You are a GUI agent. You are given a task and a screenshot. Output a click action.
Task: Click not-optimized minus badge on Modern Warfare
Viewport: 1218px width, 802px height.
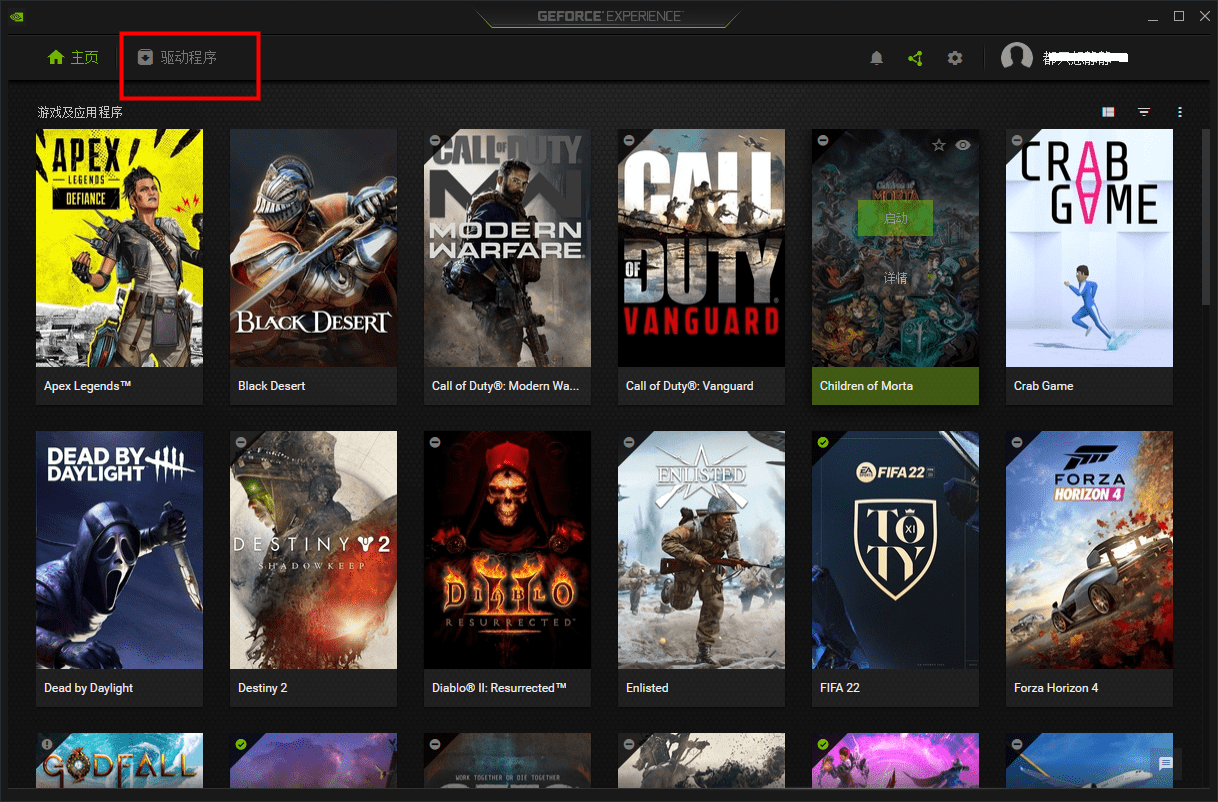point(435,140)
